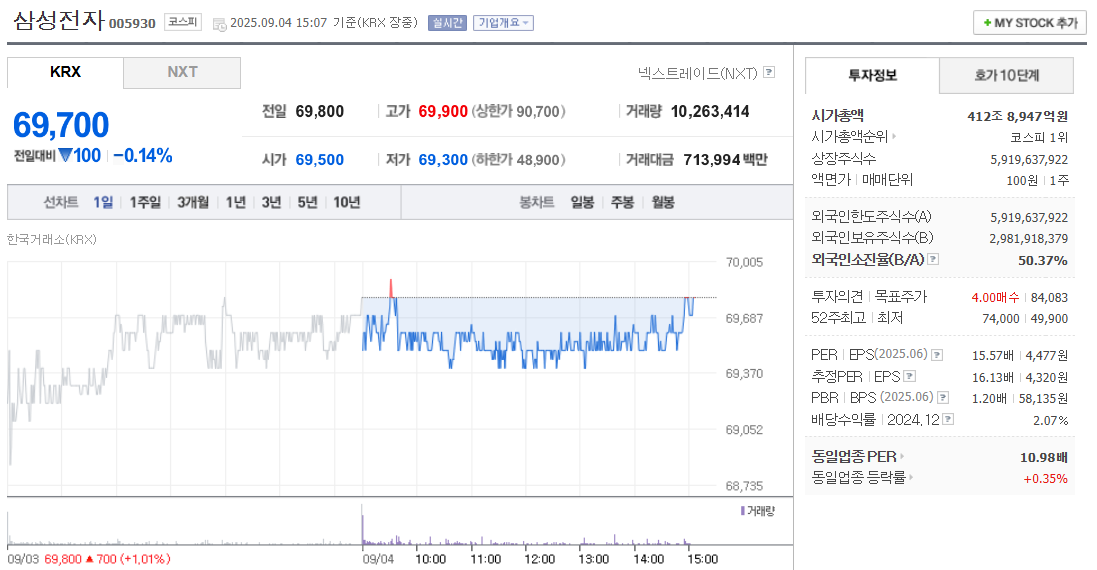Viewport: 1097px width, 570px height.
Task: Click the stock code 005930
Action: 132,24
